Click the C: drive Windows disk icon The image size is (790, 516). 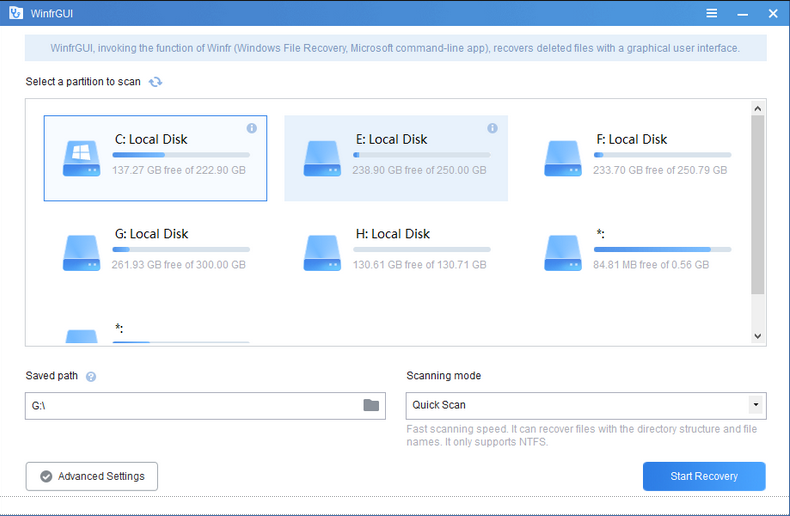click(x=81, y=158)
